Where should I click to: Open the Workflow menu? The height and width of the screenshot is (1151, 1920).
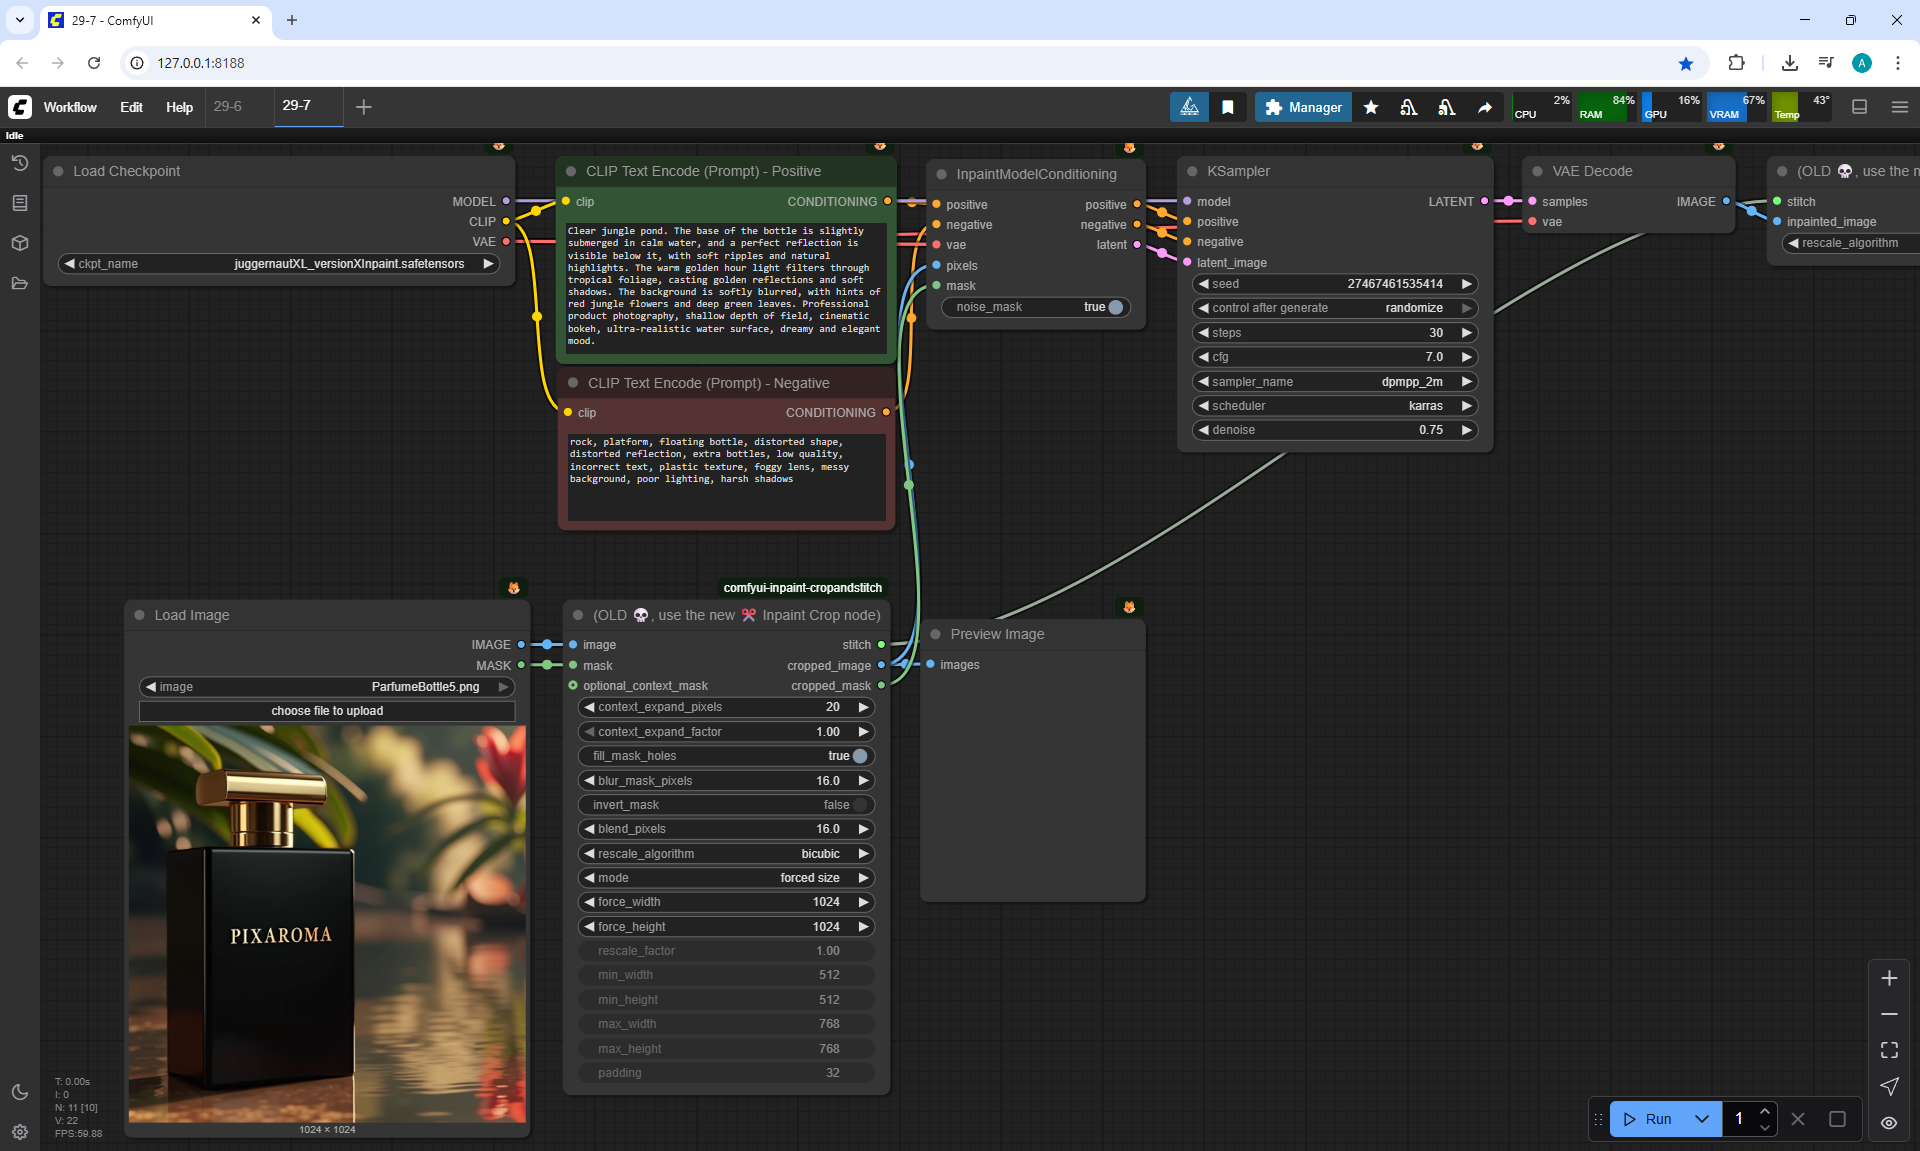pos(70,107)
